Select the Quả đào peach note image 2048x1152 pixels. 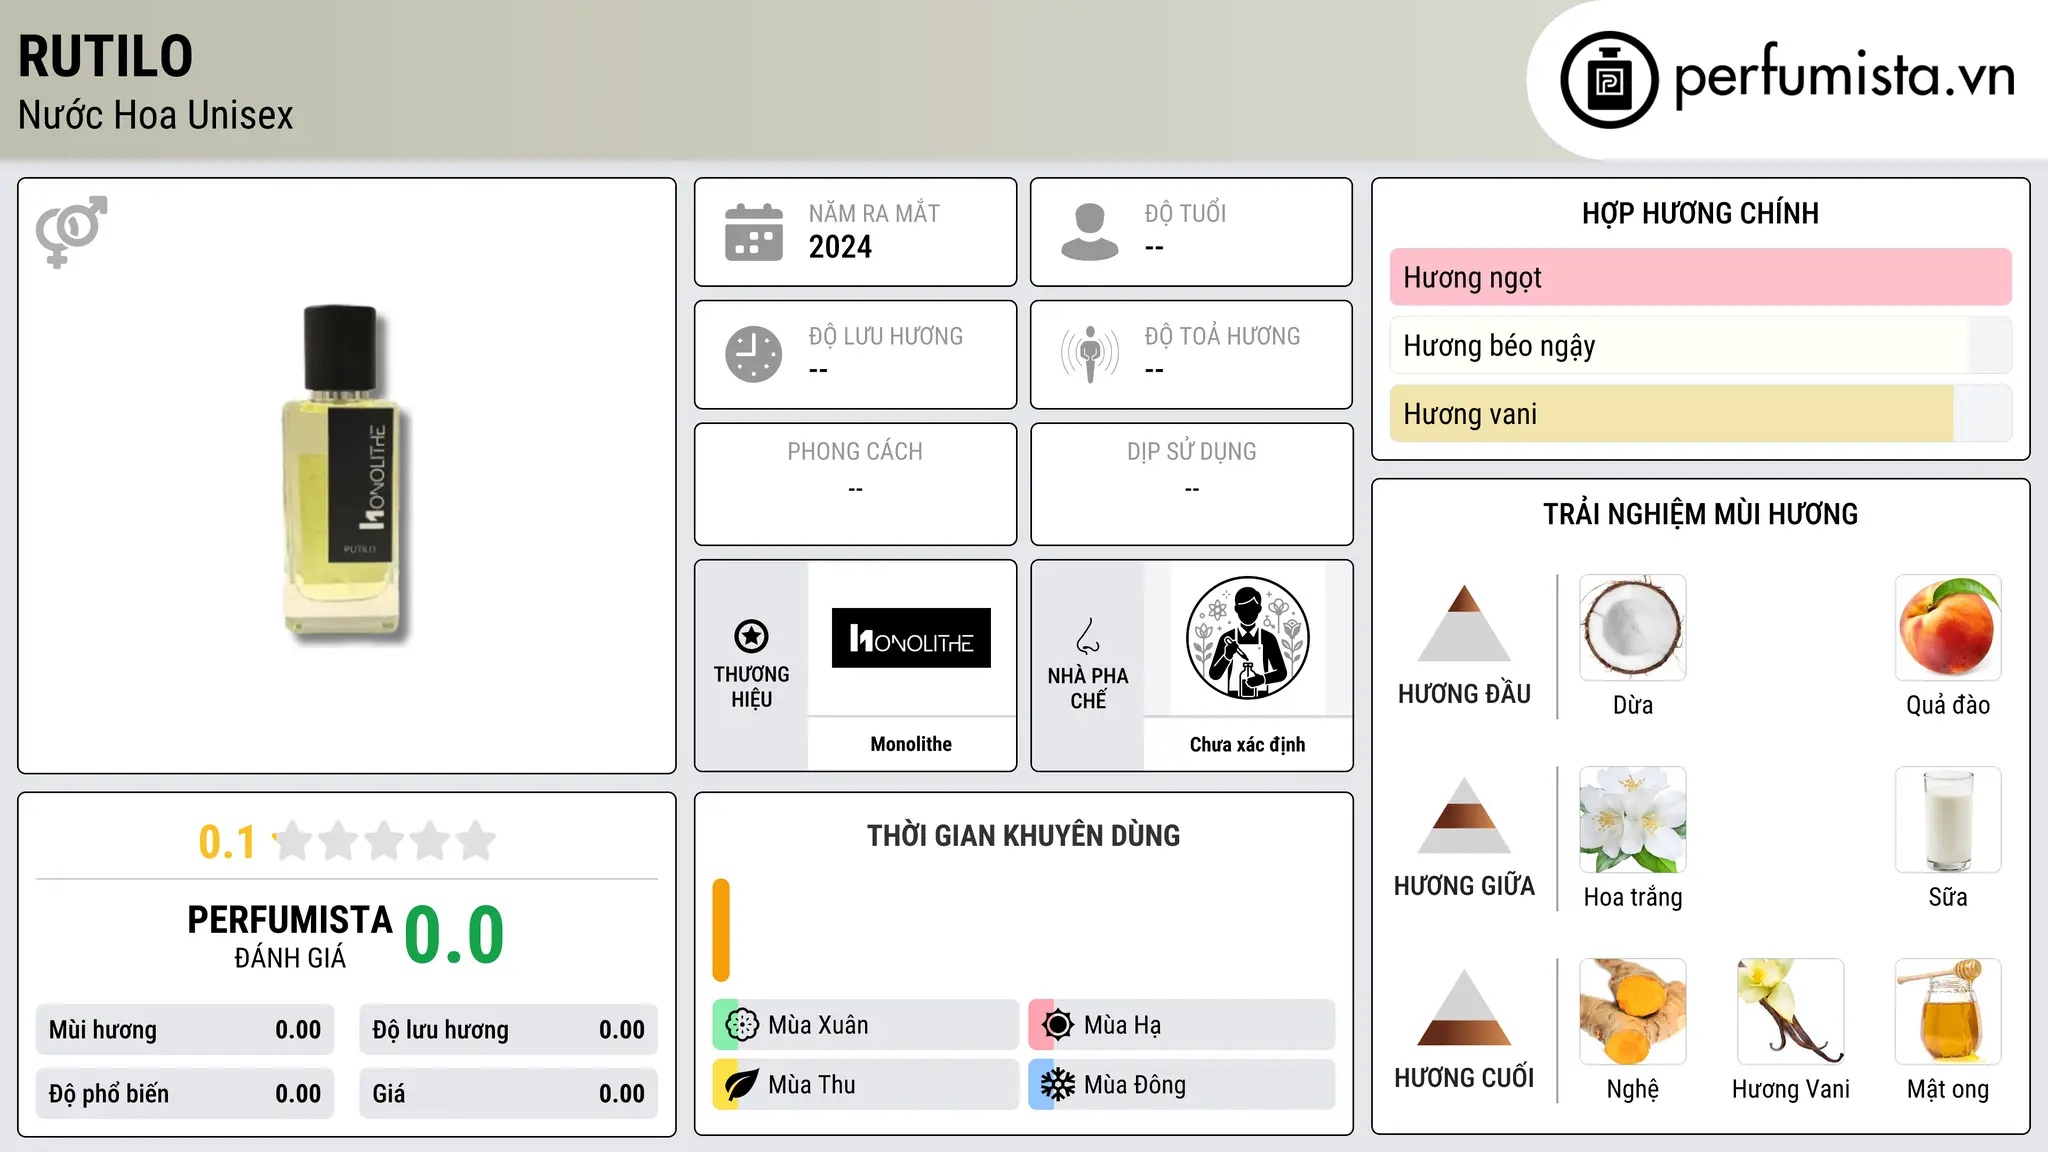(1948, 628)
